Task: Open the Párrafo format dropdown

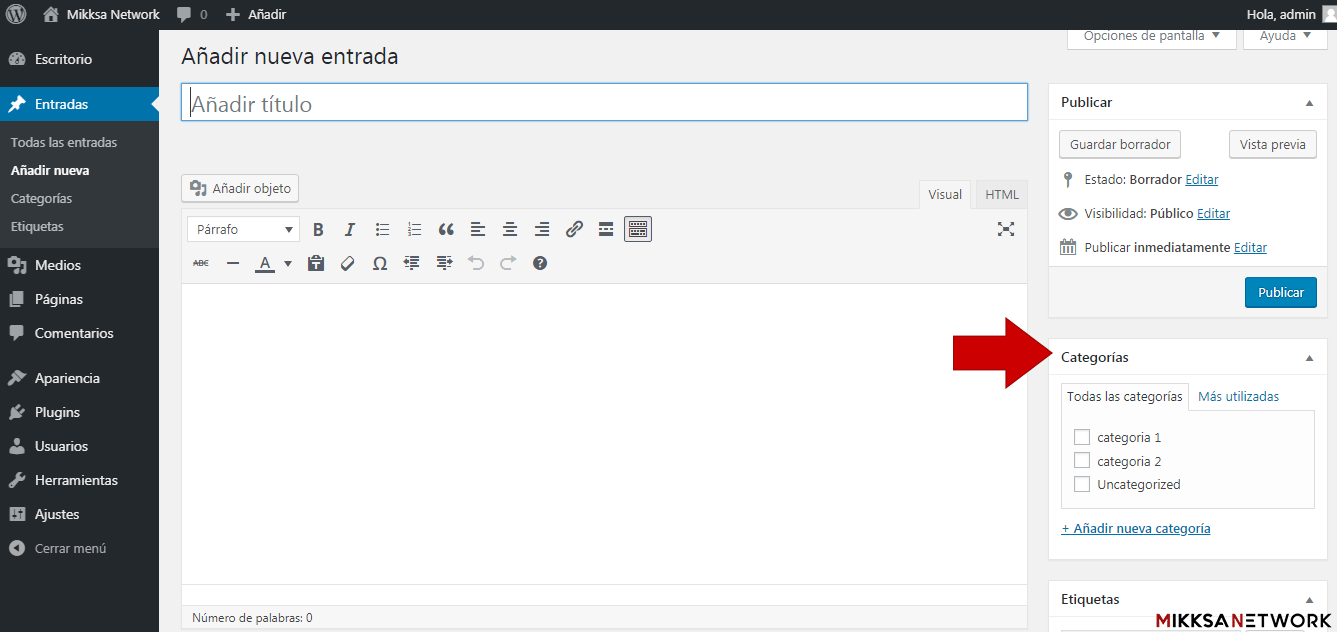Action: click(x=243, y=230)
